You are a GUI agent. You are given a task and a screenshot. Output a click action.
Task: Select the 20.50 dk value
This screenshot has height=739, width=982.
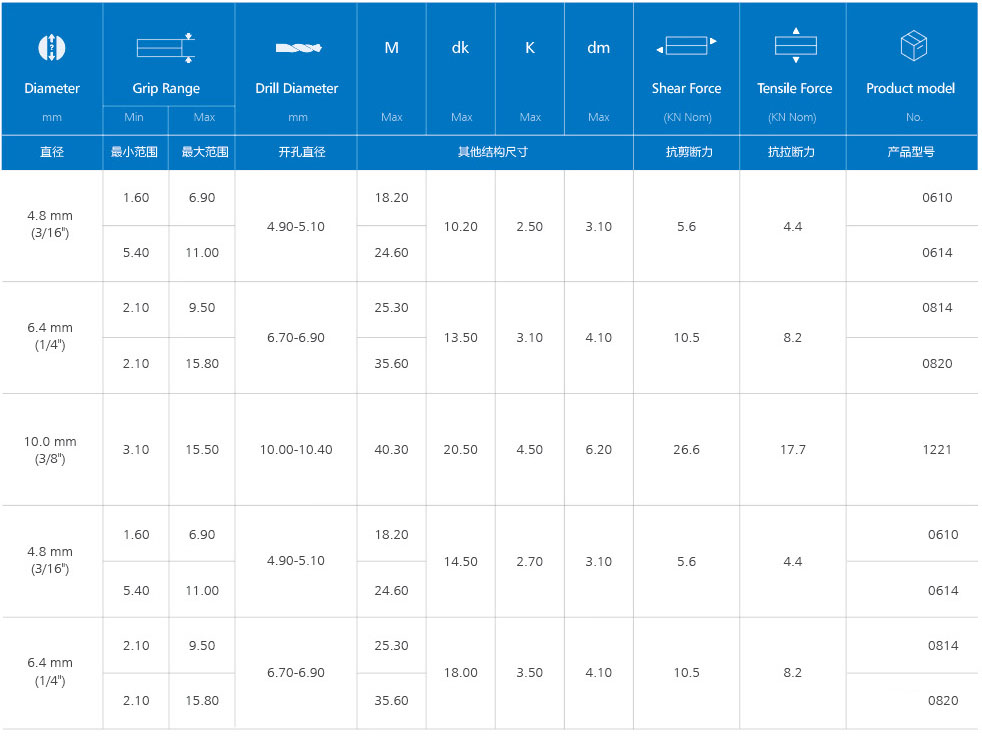click(x=461, y=450)
